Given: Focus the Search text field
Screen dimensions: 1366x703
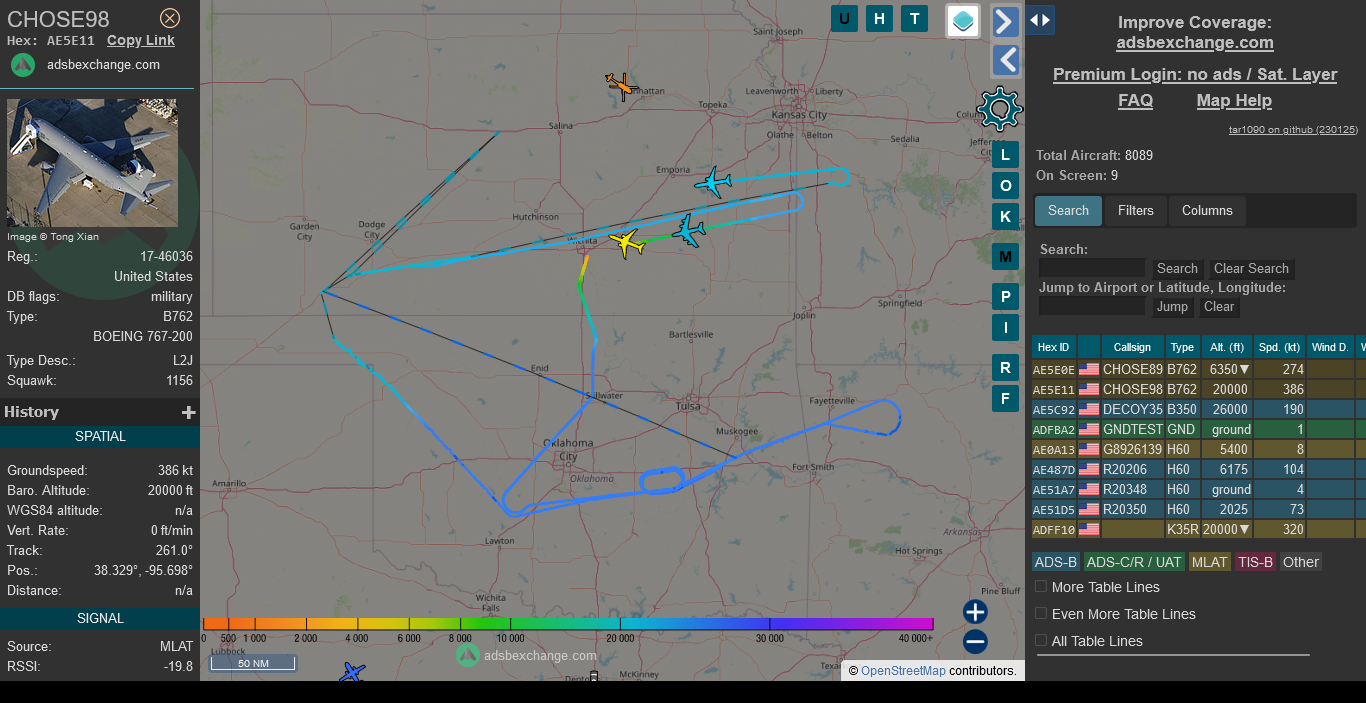Looking at the screenshot, I should (1092, 268).
